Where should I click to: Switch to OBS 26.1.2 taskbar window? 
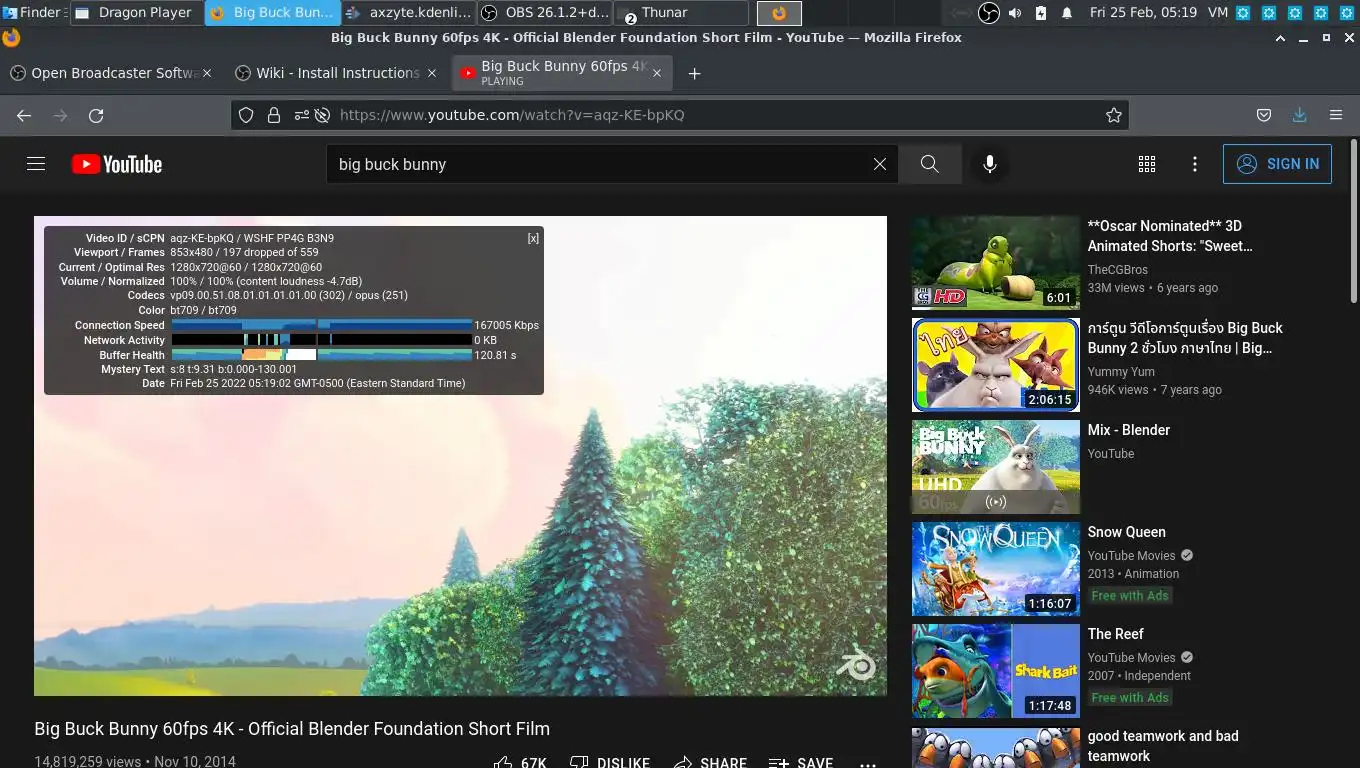[545, 13]
